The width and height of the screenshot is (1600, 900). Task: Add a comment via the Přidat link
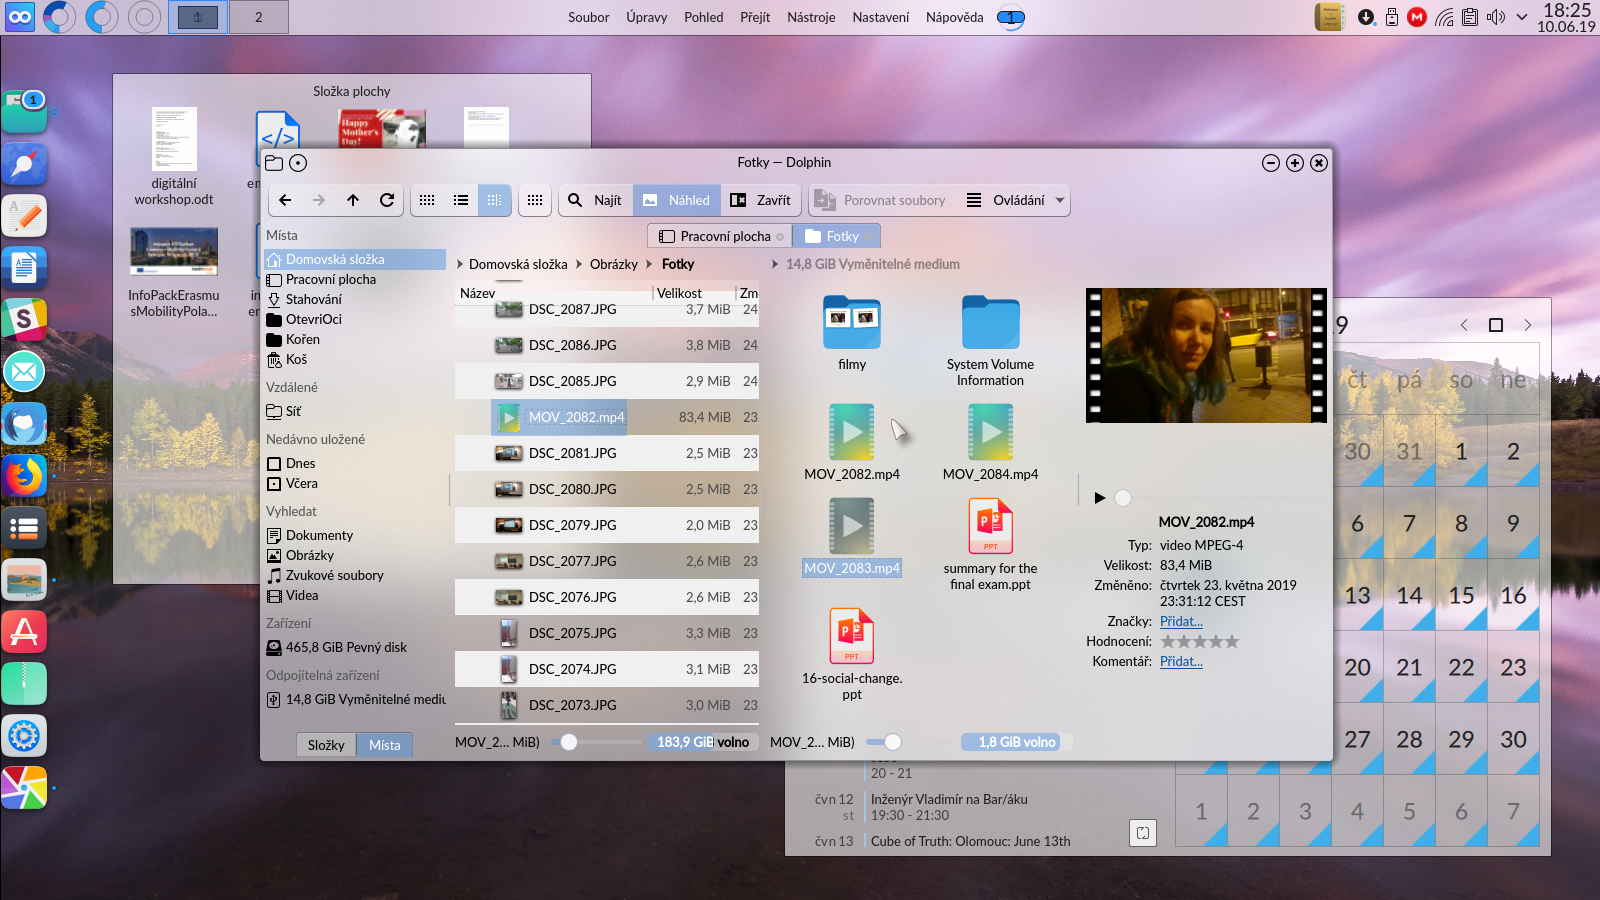click(1181, 661)
